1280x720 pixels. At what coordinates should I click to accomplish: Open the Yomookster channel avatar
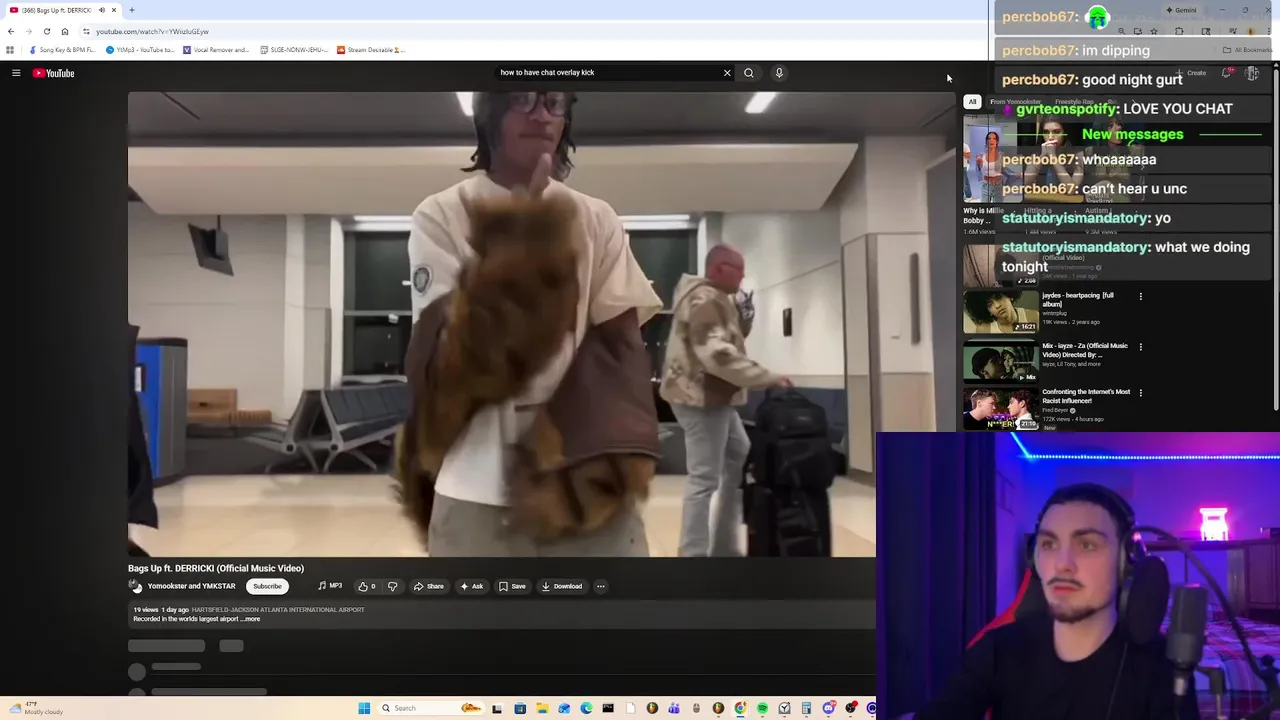pyautogui.click(x=136, y=586)
